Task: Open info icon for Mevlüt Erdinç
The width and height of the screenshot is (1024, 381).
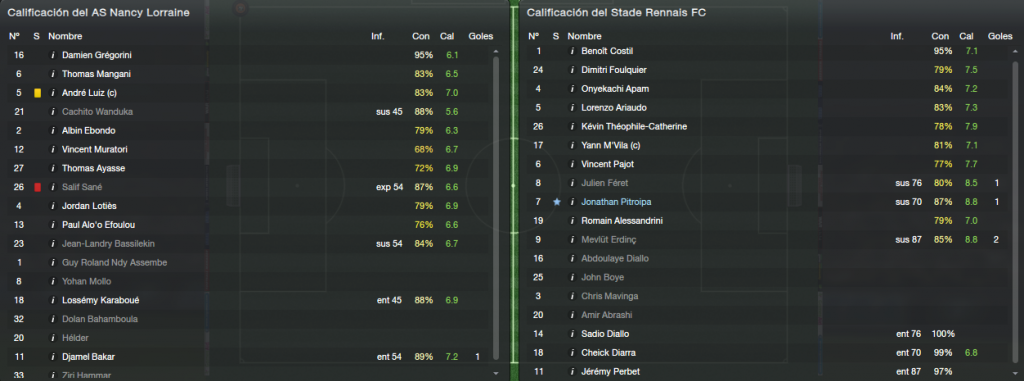Action: coord(571,240)
